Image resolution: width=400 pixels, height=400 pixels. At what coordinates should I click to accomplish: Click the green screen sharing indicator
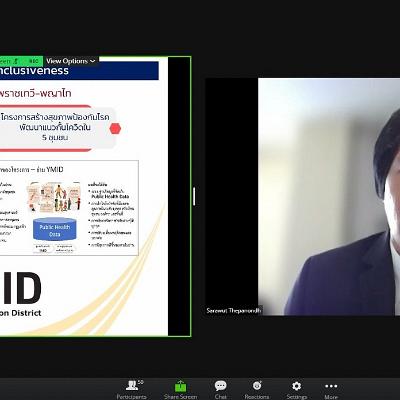[21, 61]
